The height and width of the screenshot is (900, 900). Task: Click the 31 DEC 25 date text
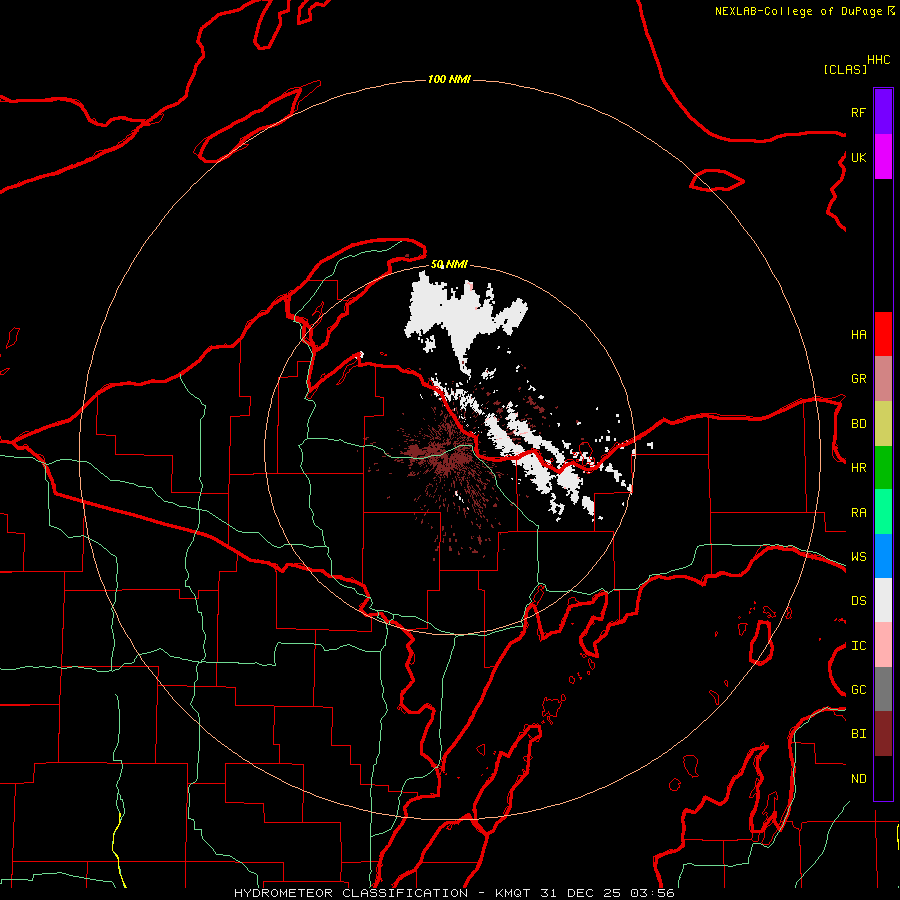tap(580, 893)
